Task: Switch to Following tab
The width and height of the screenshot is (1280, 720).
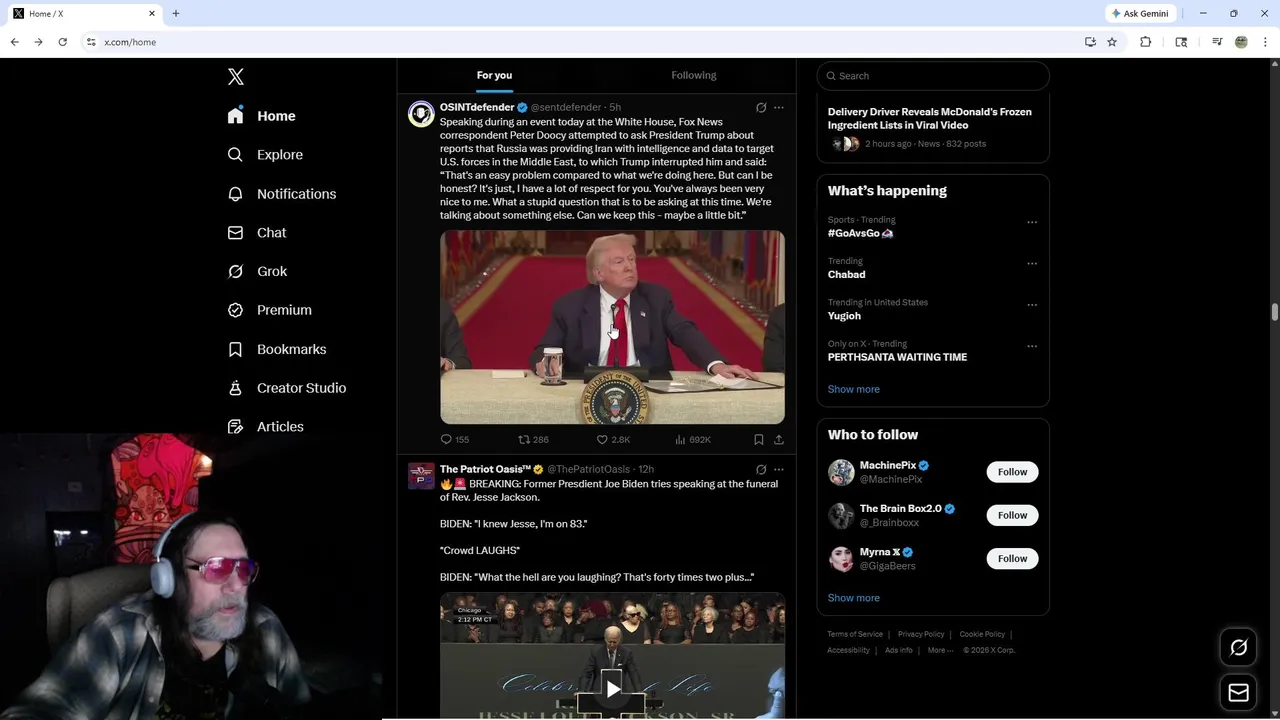Action: coord(693,75)
